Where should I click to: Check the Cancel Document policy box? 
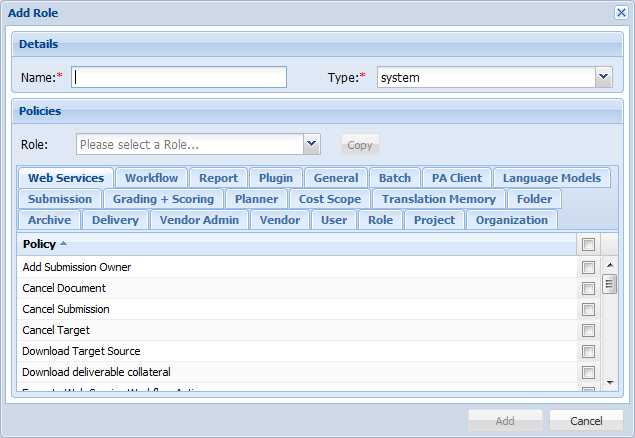588,288
